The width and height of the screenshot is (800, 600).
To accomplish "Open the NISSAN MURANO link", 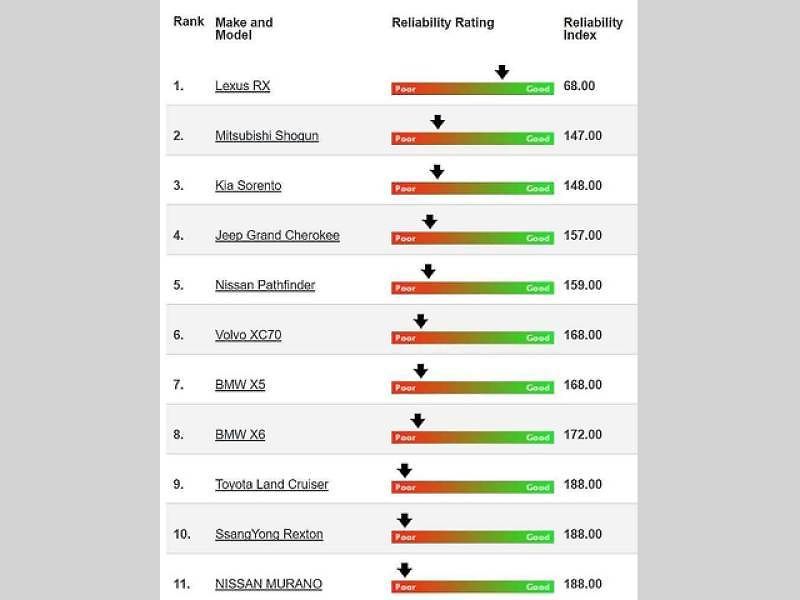I will [x=268, y=584].
